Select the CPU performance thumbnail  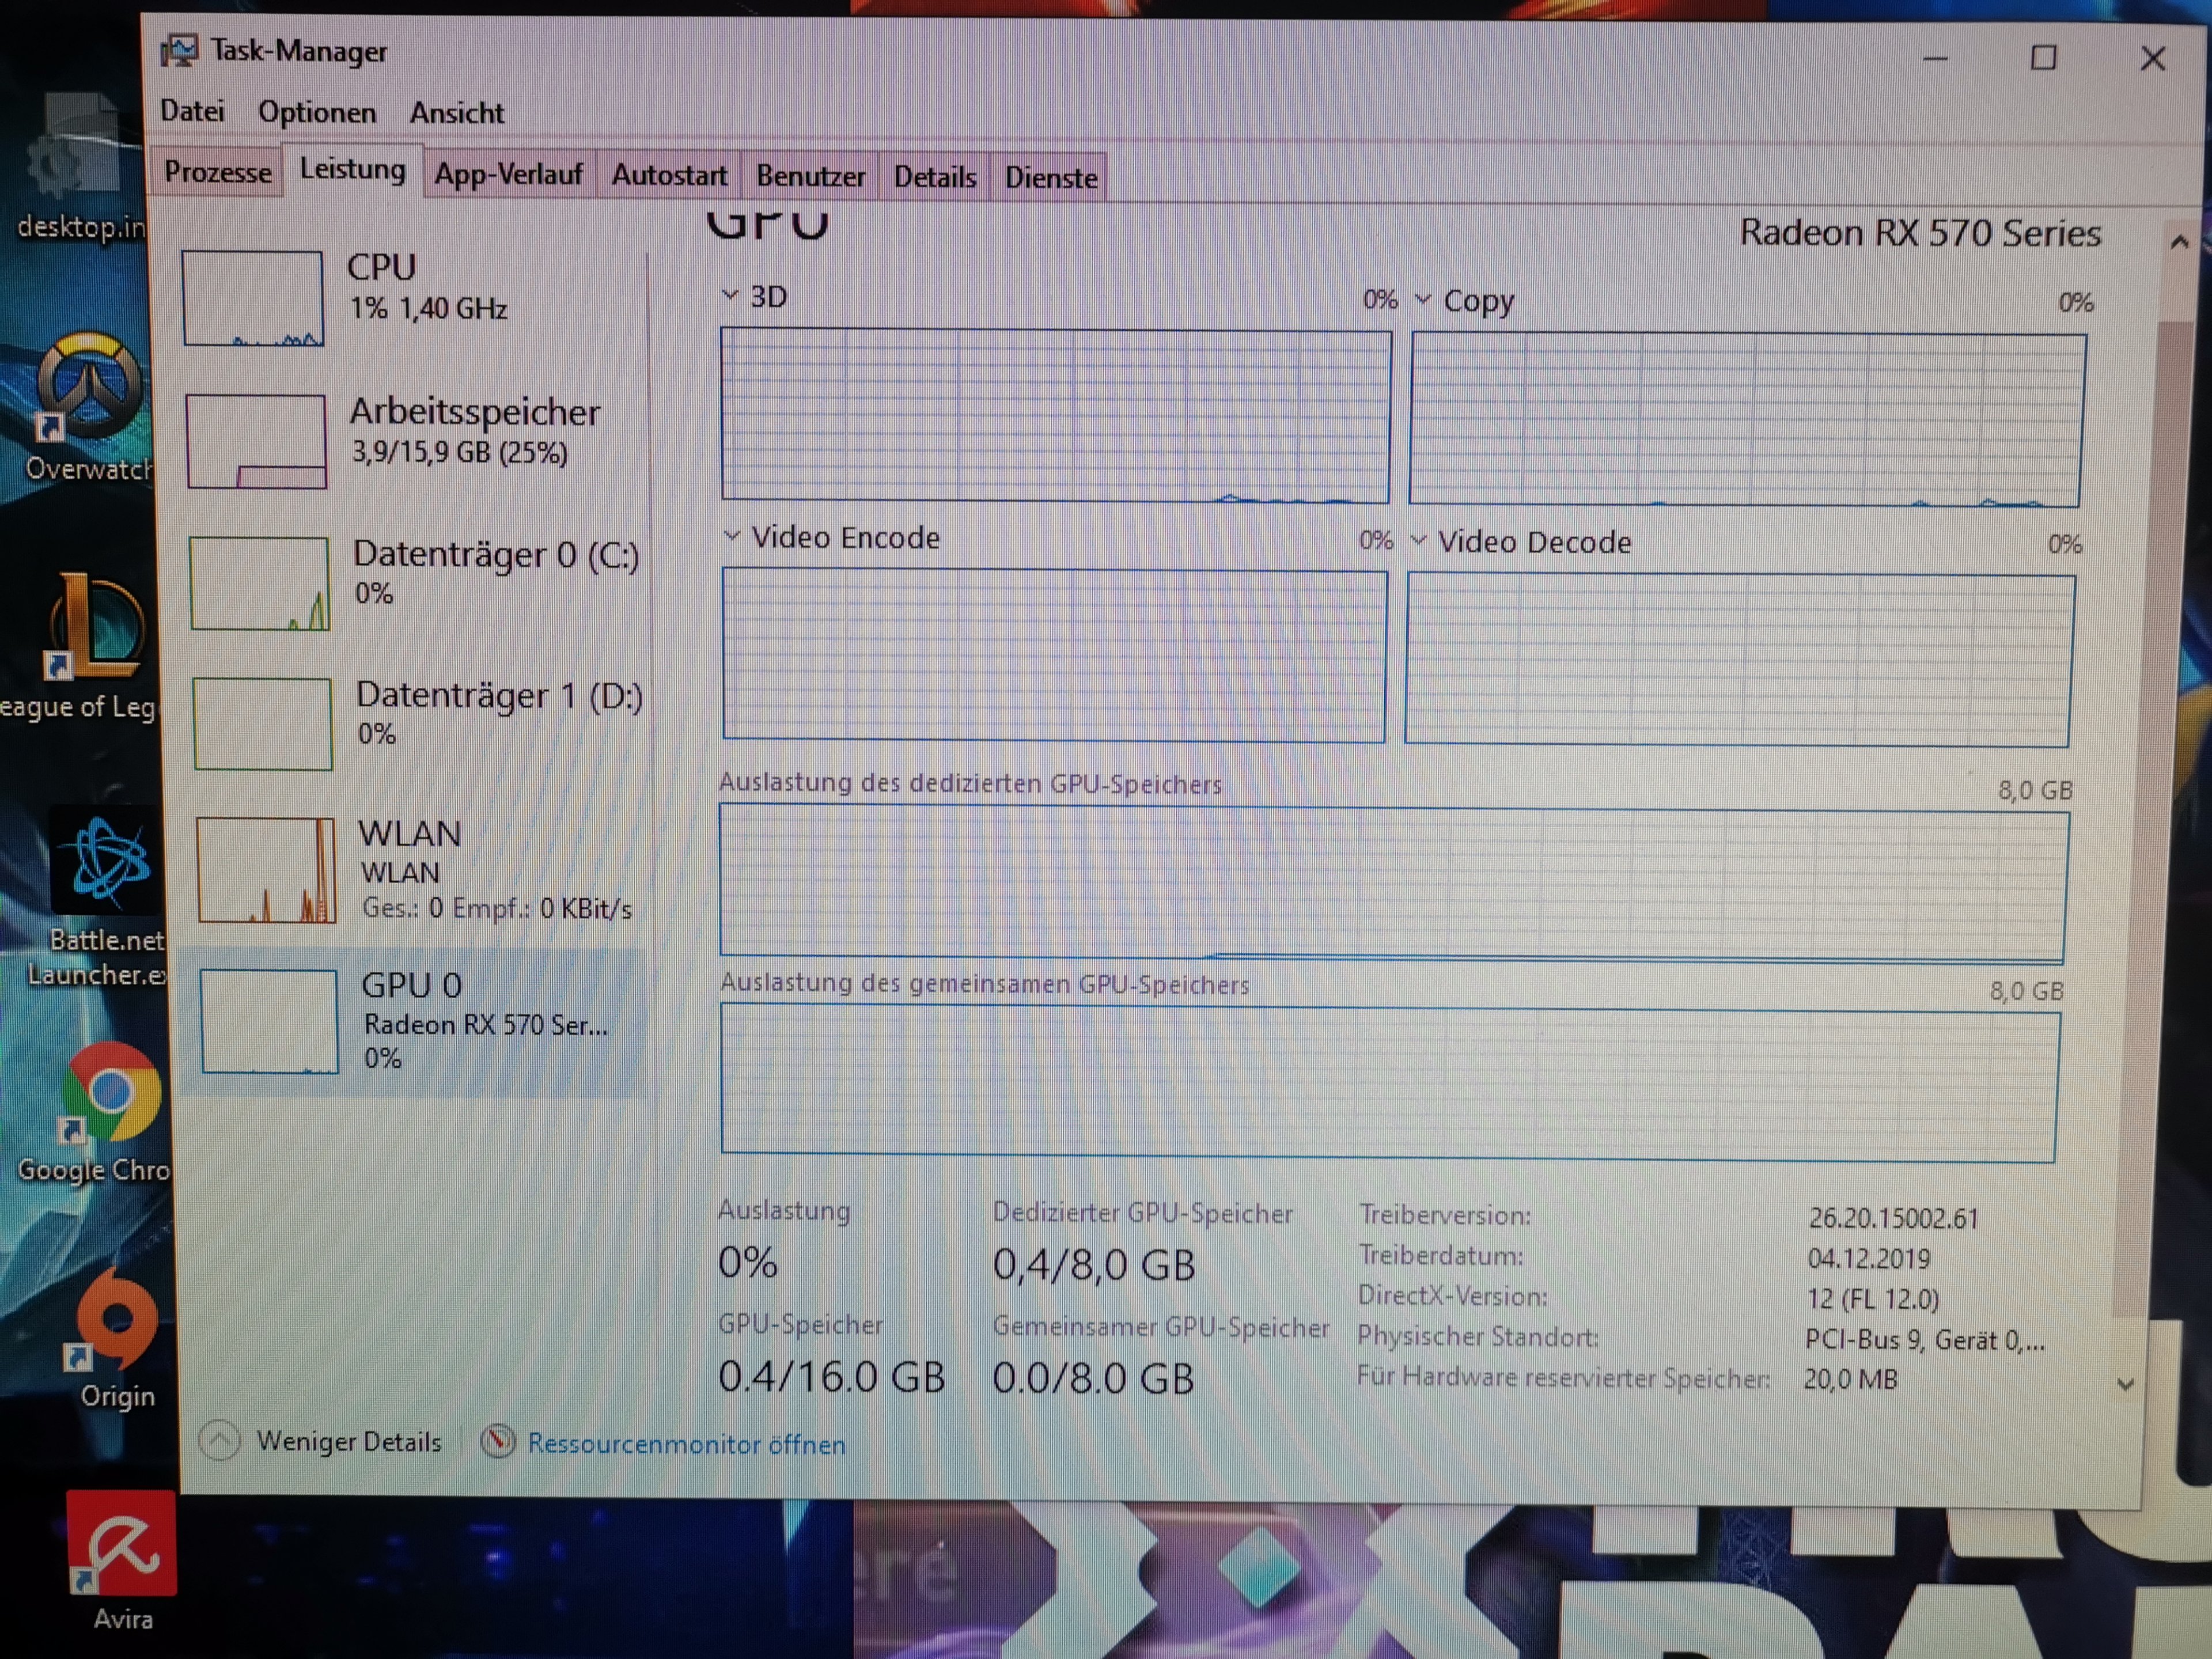pyautogui.click(x=253, y=298)
